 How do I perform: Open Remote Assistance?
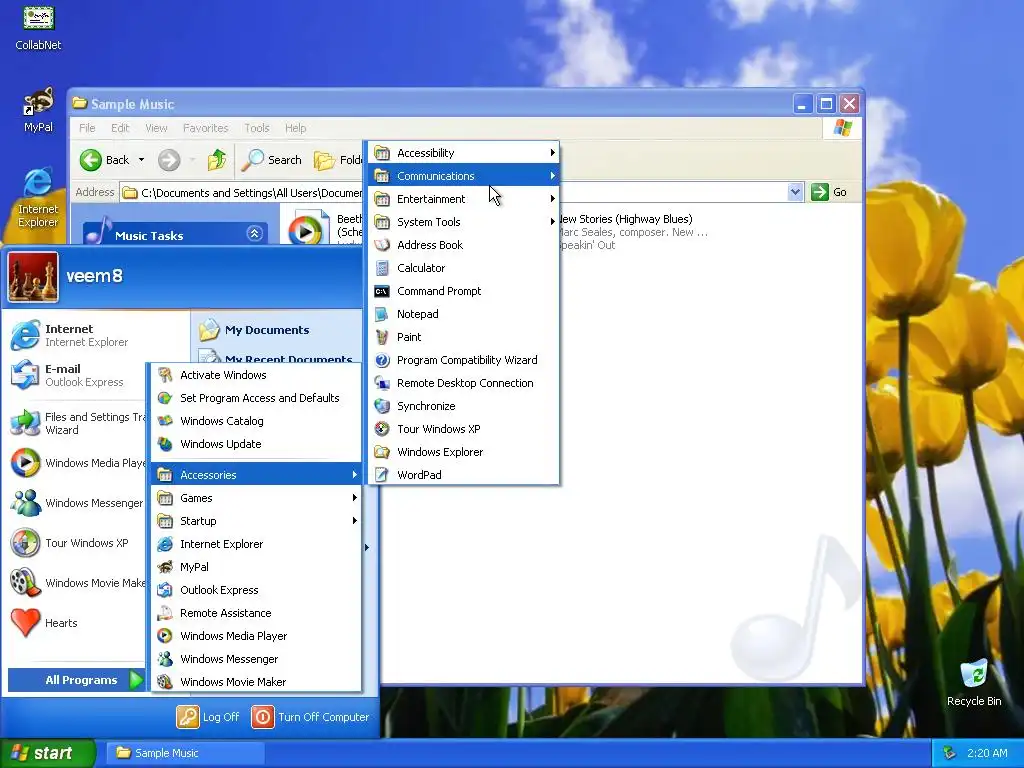[256, 613]
